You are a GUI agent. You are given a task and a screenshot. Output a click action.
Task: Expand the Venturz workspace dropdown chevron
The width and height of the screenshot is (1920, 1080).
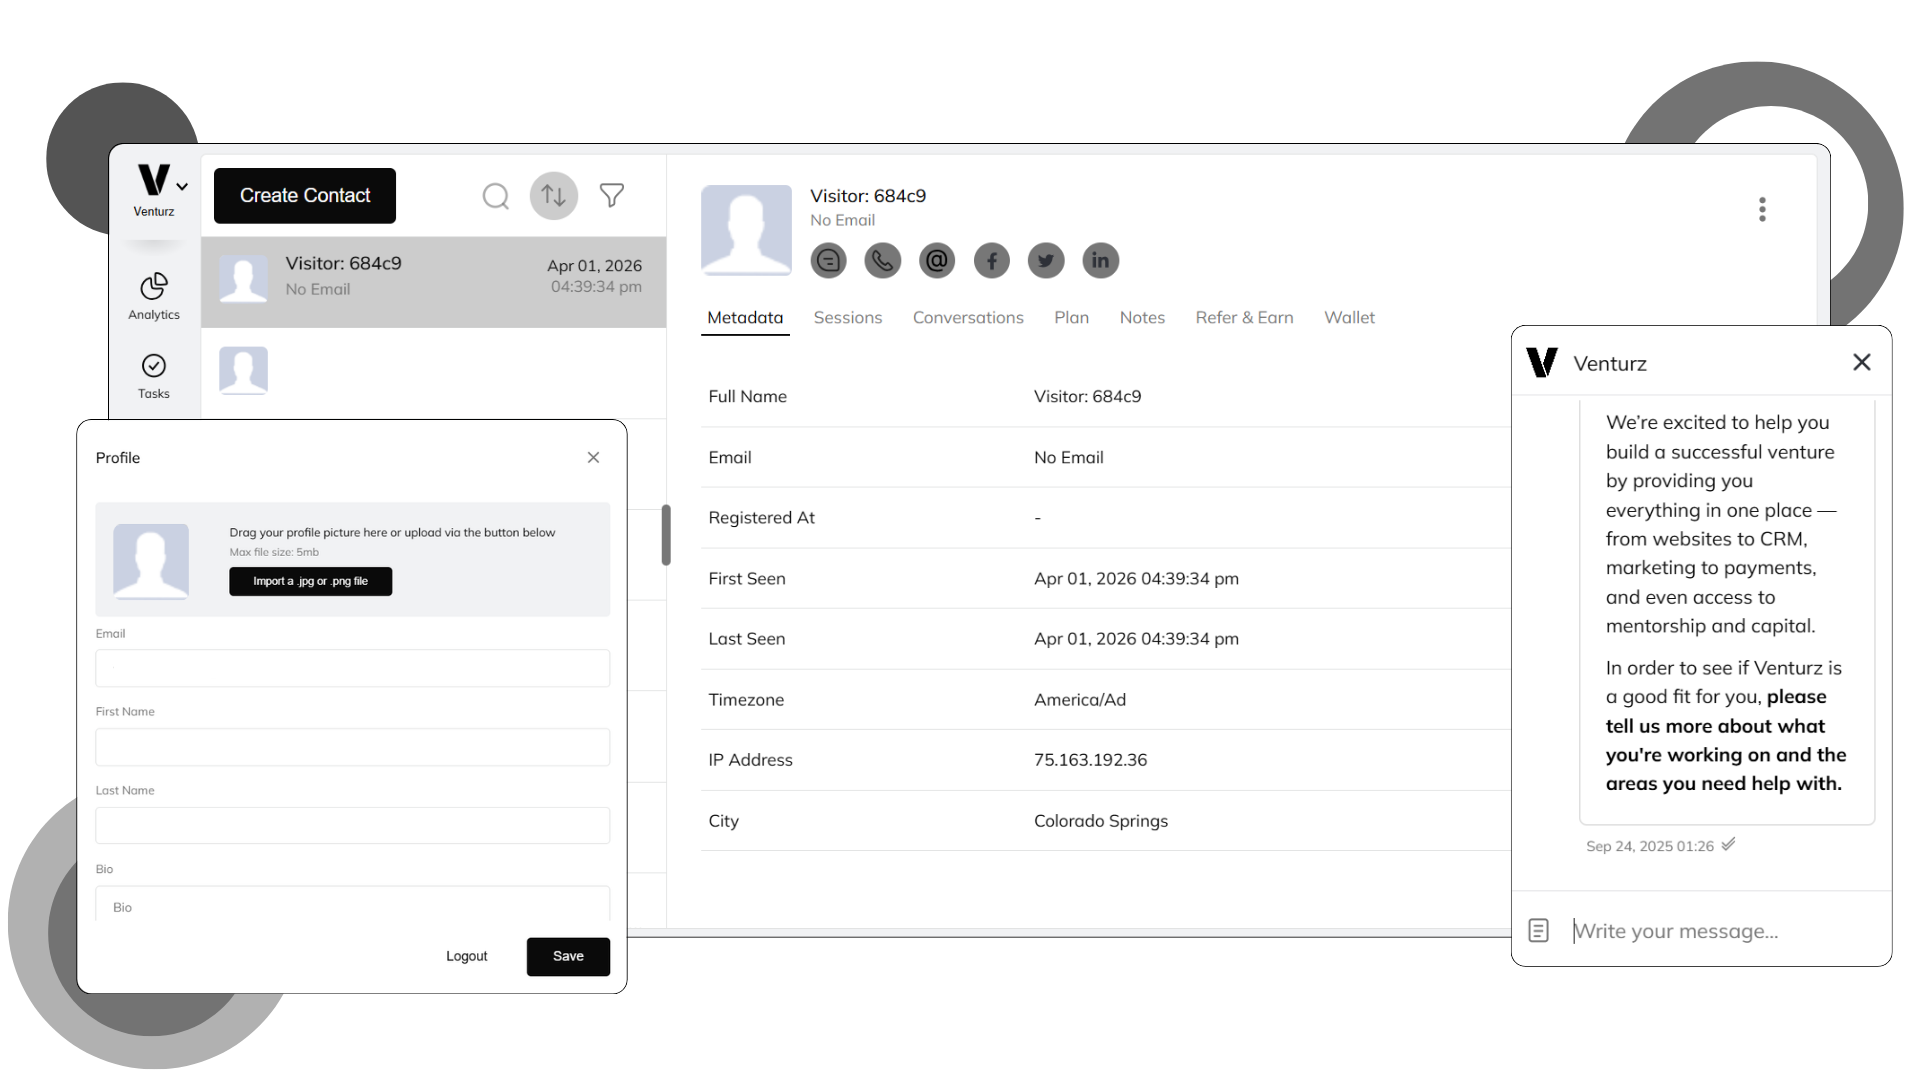181,185
